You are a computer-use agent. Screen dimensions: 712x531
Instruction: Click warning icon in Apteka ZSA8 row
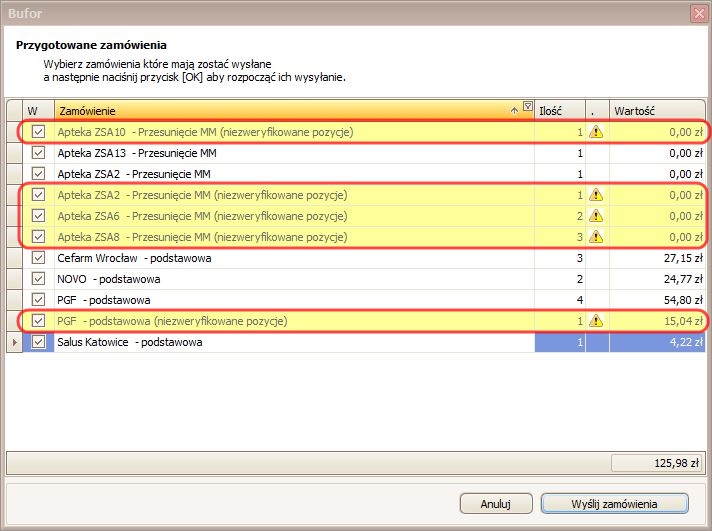[x=597, y=237]
